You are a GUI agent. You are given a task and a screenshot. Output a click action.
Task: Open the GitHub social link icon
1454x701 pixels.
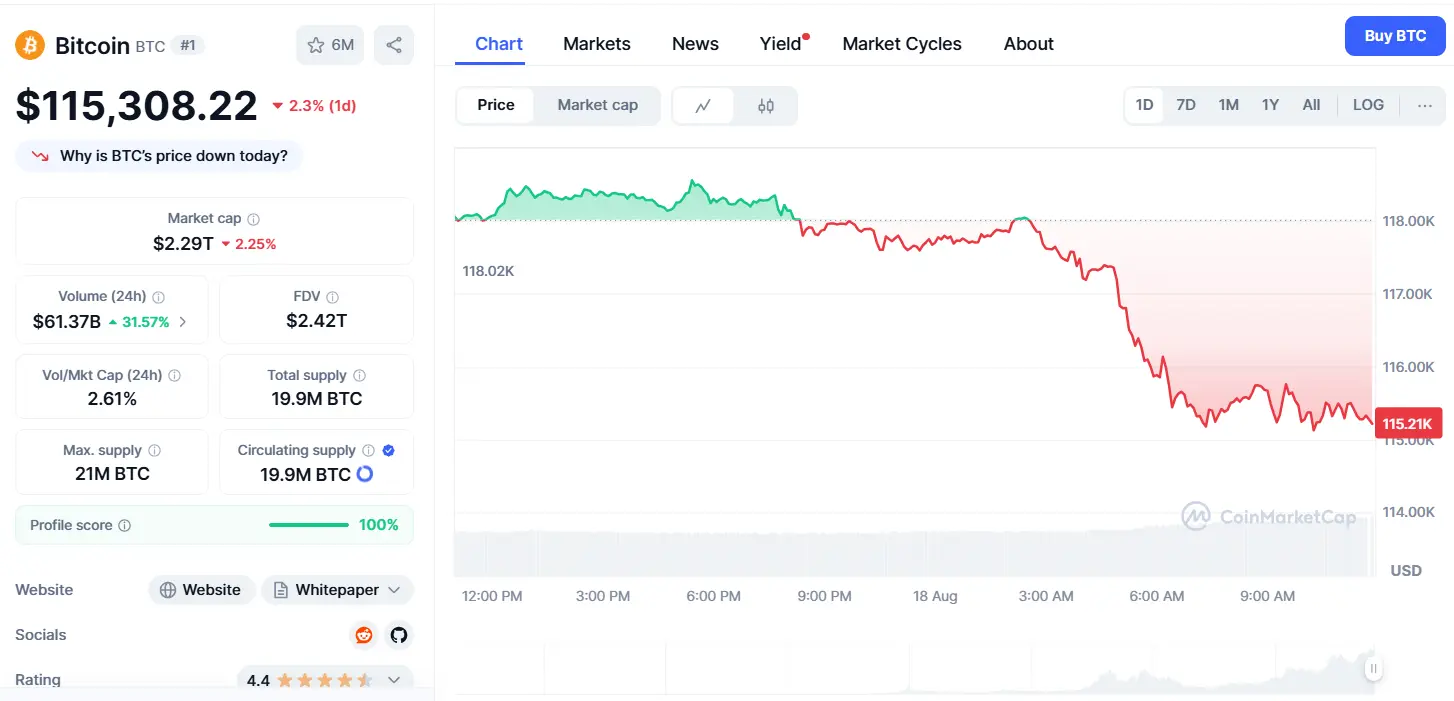(399, 635)
